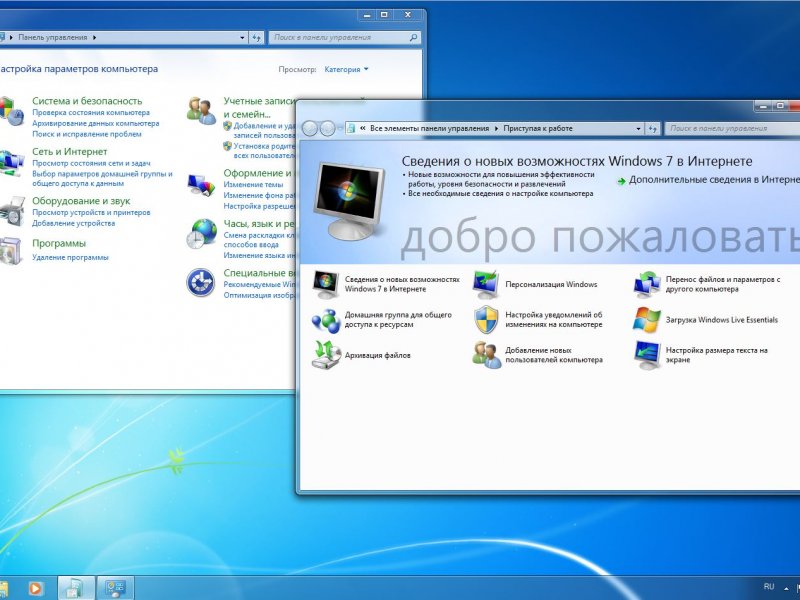800x600 pixels.
Task: Click the Домашняя группа spheres icon
Action: coord(326,320)
